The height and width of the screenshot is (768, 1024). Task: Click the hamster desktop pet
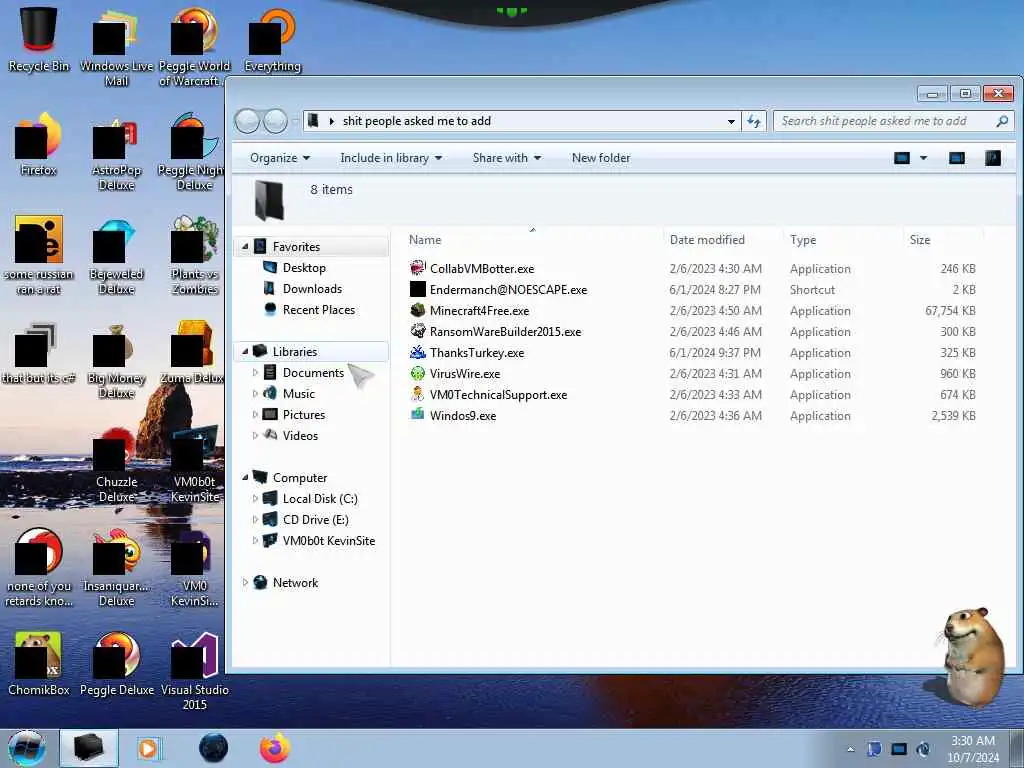[x=971, y=656]
